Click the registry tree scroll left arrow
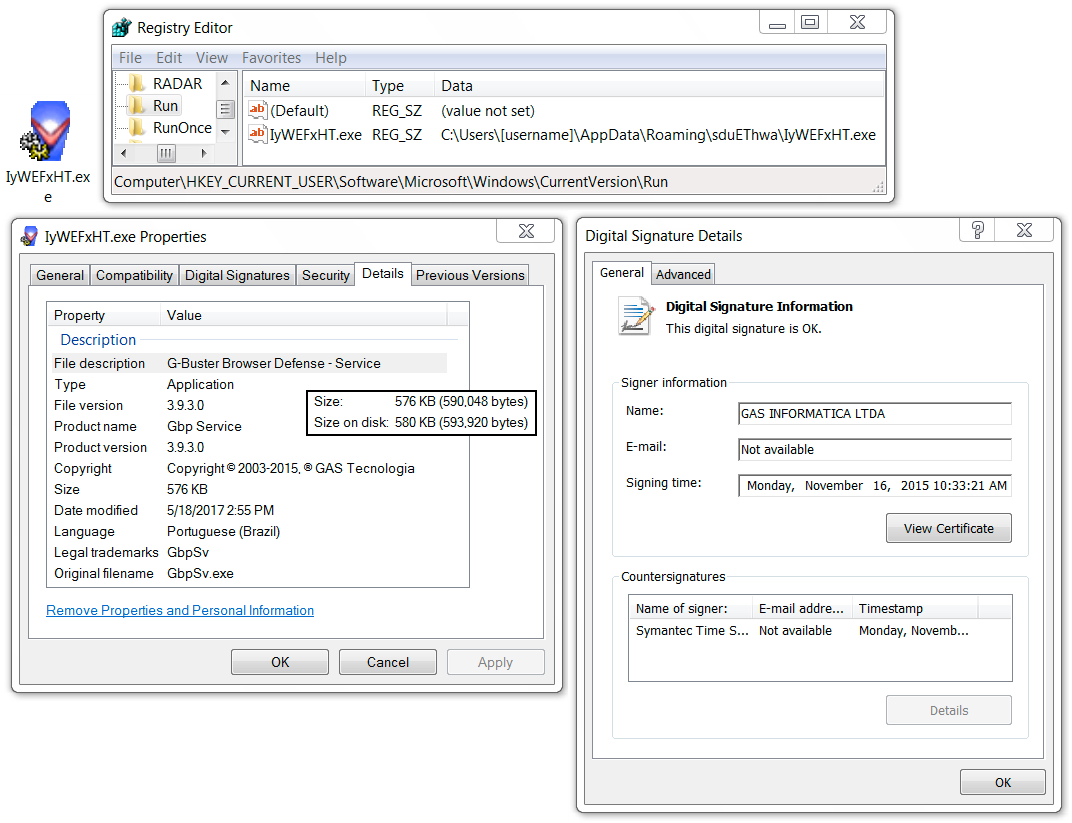This screenshot has height=823, width=1072. coord(123,153)
